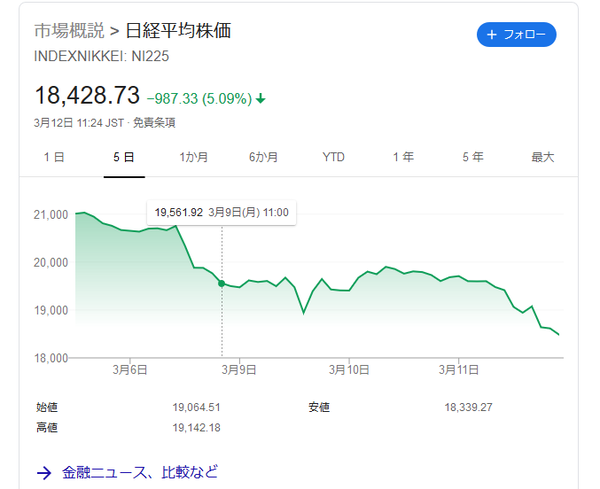
Task: Click the 18,428.73 current price
Action: [87, 95]
